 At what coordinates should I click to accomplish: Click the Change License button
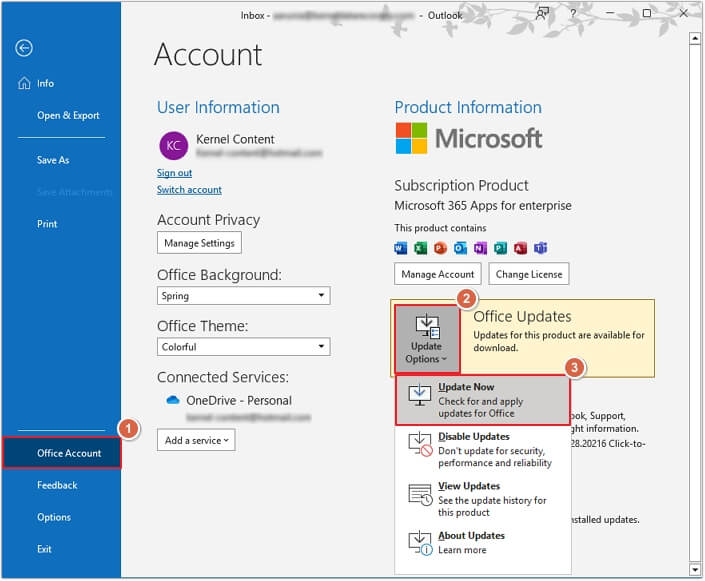coord(529,274)
